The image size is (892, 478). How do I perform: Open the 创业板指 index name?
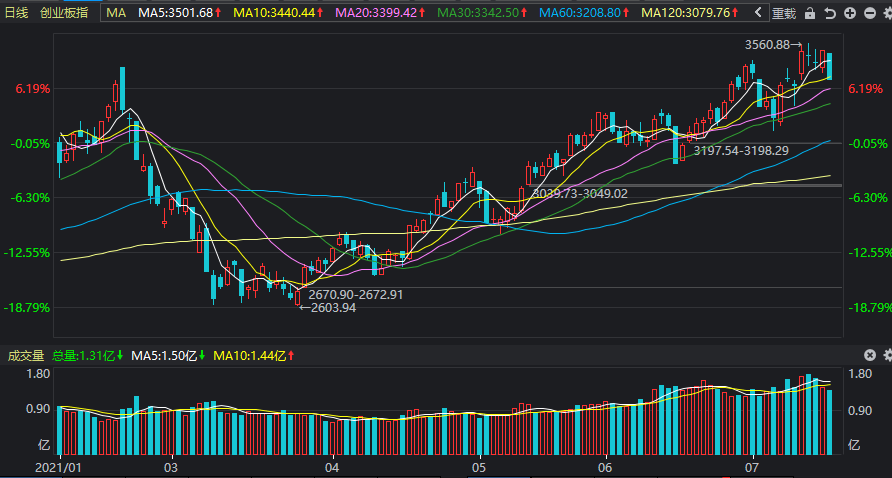click(64, 13)
